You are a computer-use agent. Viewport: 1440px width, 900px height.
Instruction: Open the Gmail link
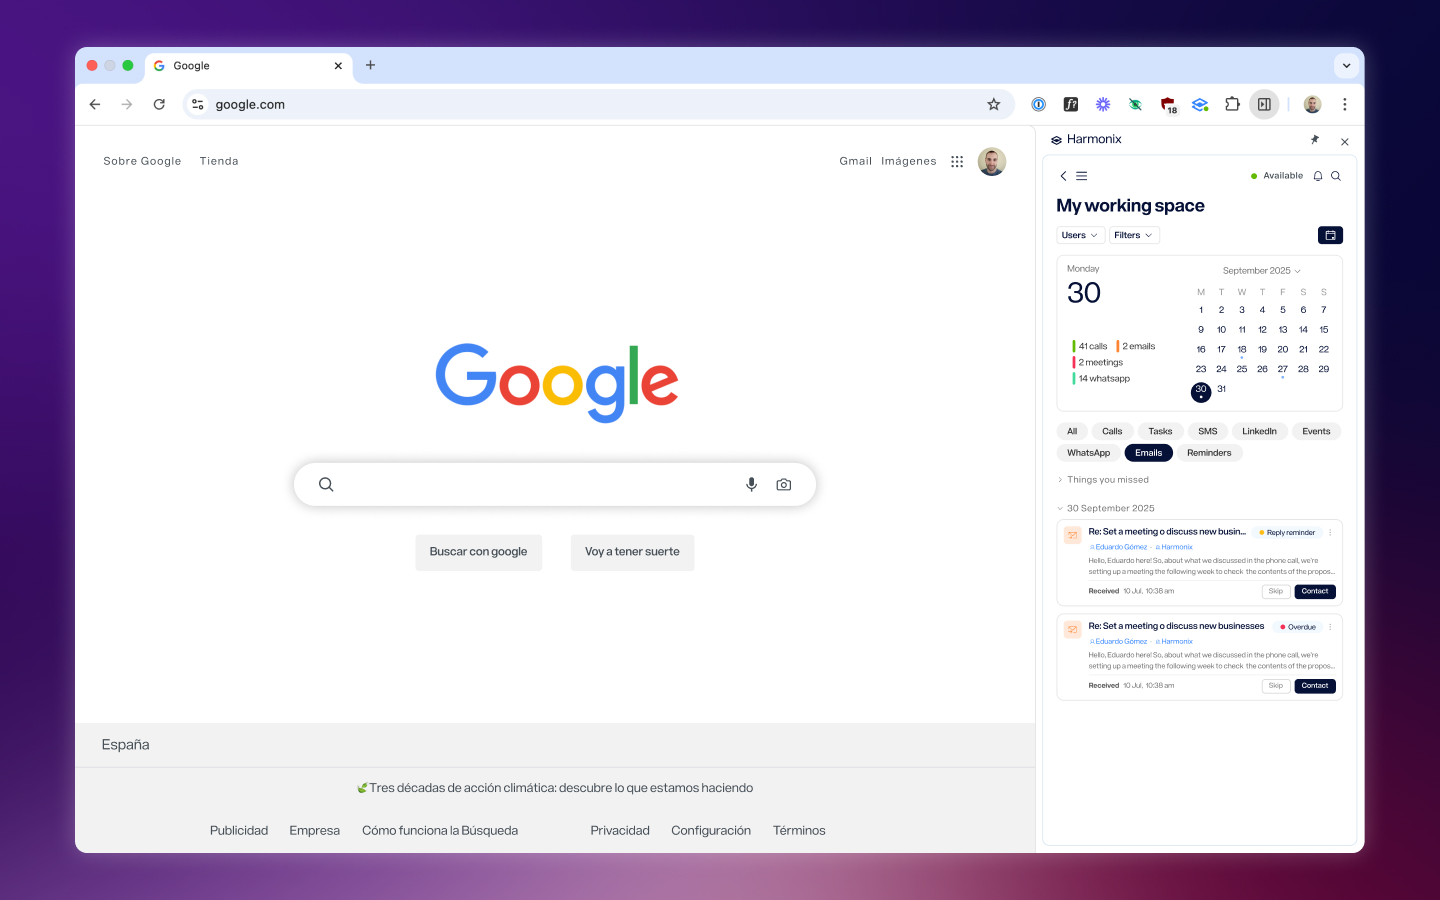coord(856,161)
